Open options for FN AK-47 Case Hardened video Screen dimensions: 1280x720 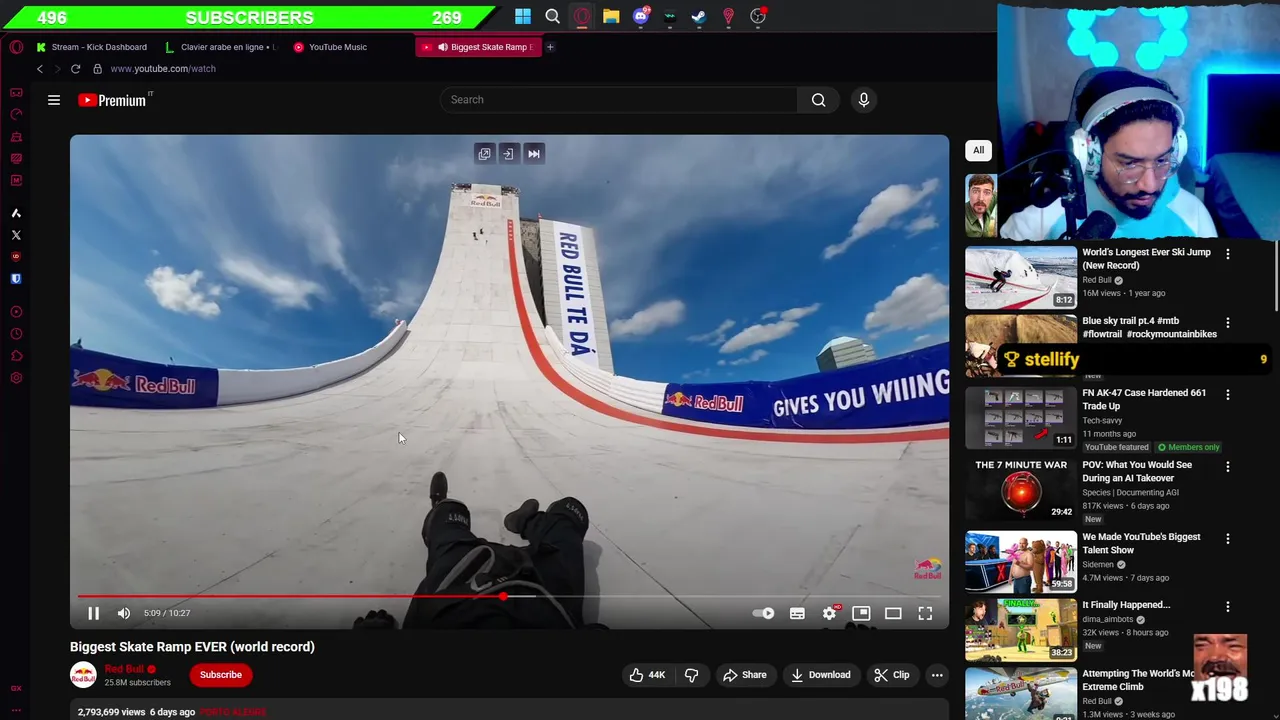(1227, 395)
